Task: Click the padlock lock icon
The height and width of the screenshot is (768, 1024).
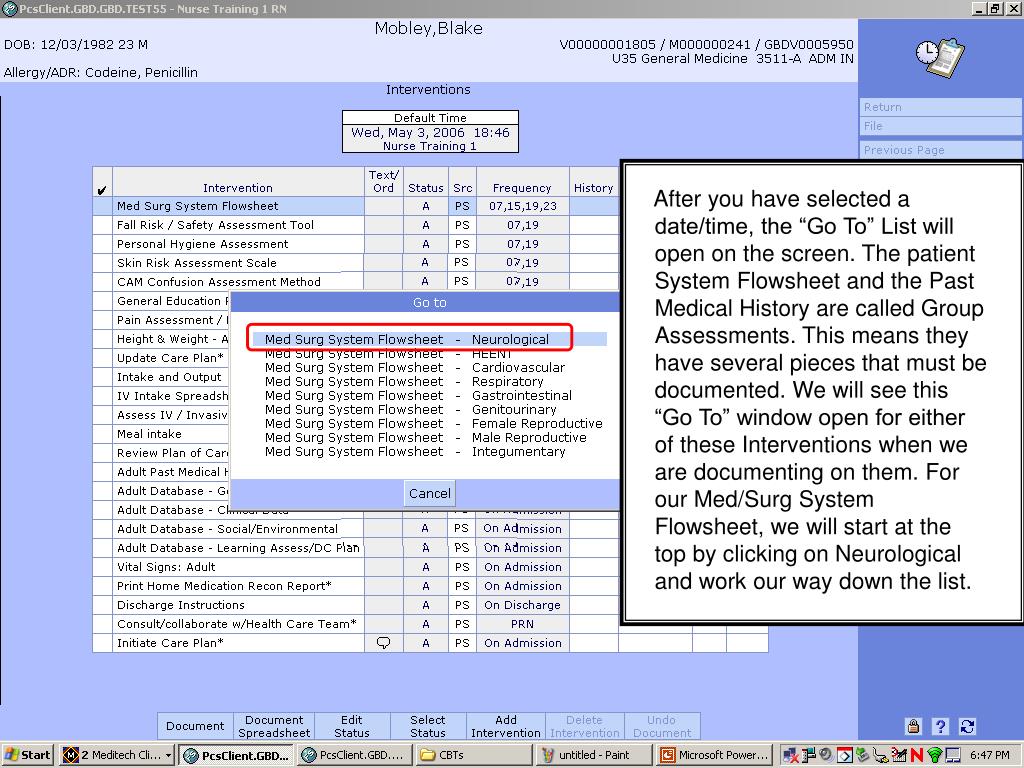Action: click(913, 726)
